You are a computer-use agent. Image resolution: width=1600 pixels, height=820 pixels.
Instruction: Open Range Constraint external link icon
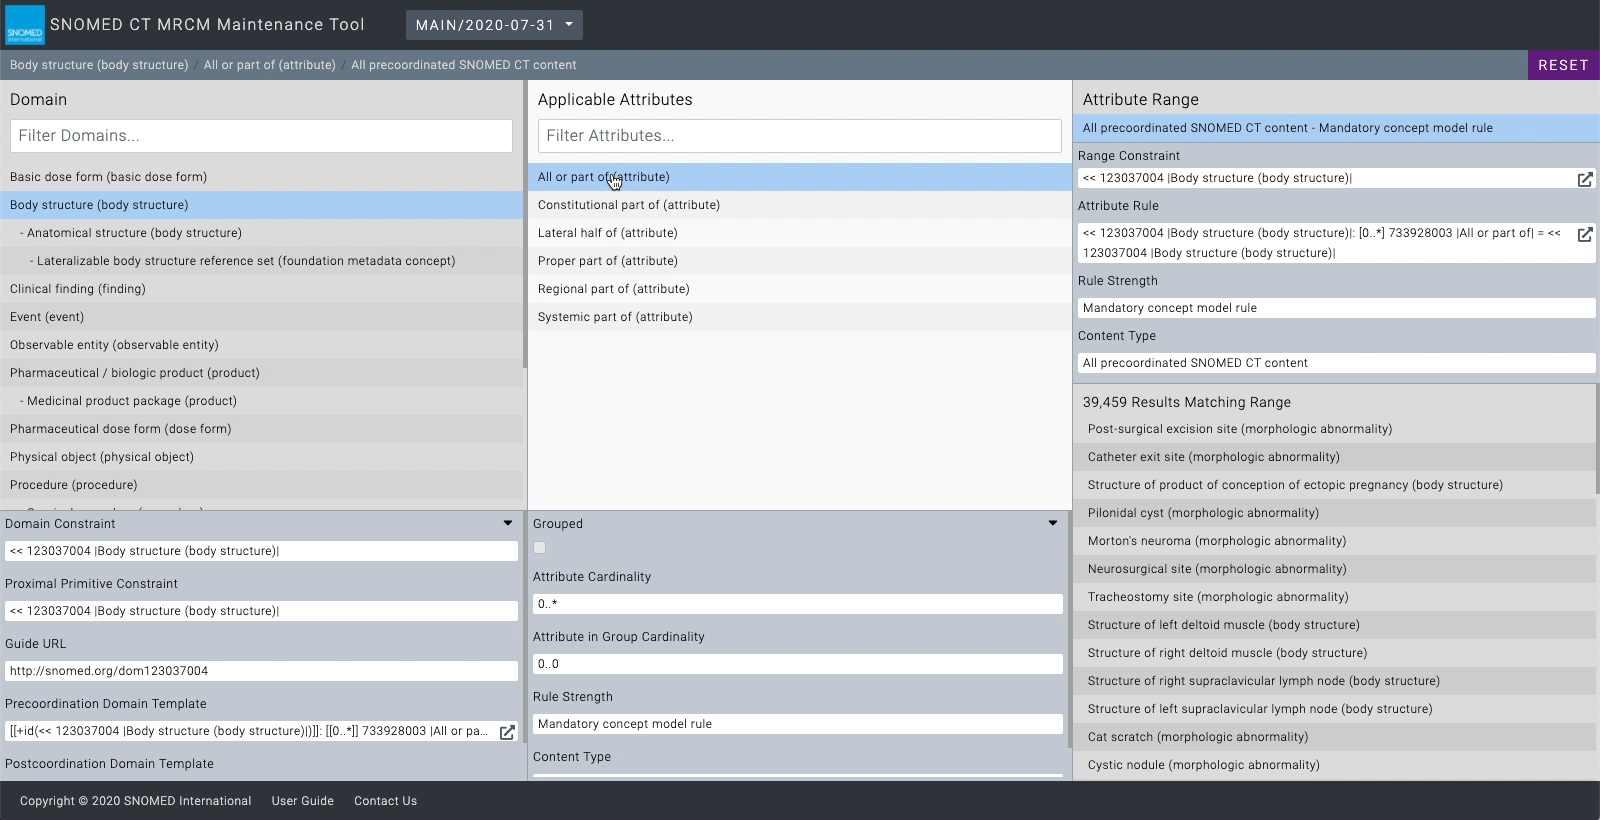[x=1585, y=179]
